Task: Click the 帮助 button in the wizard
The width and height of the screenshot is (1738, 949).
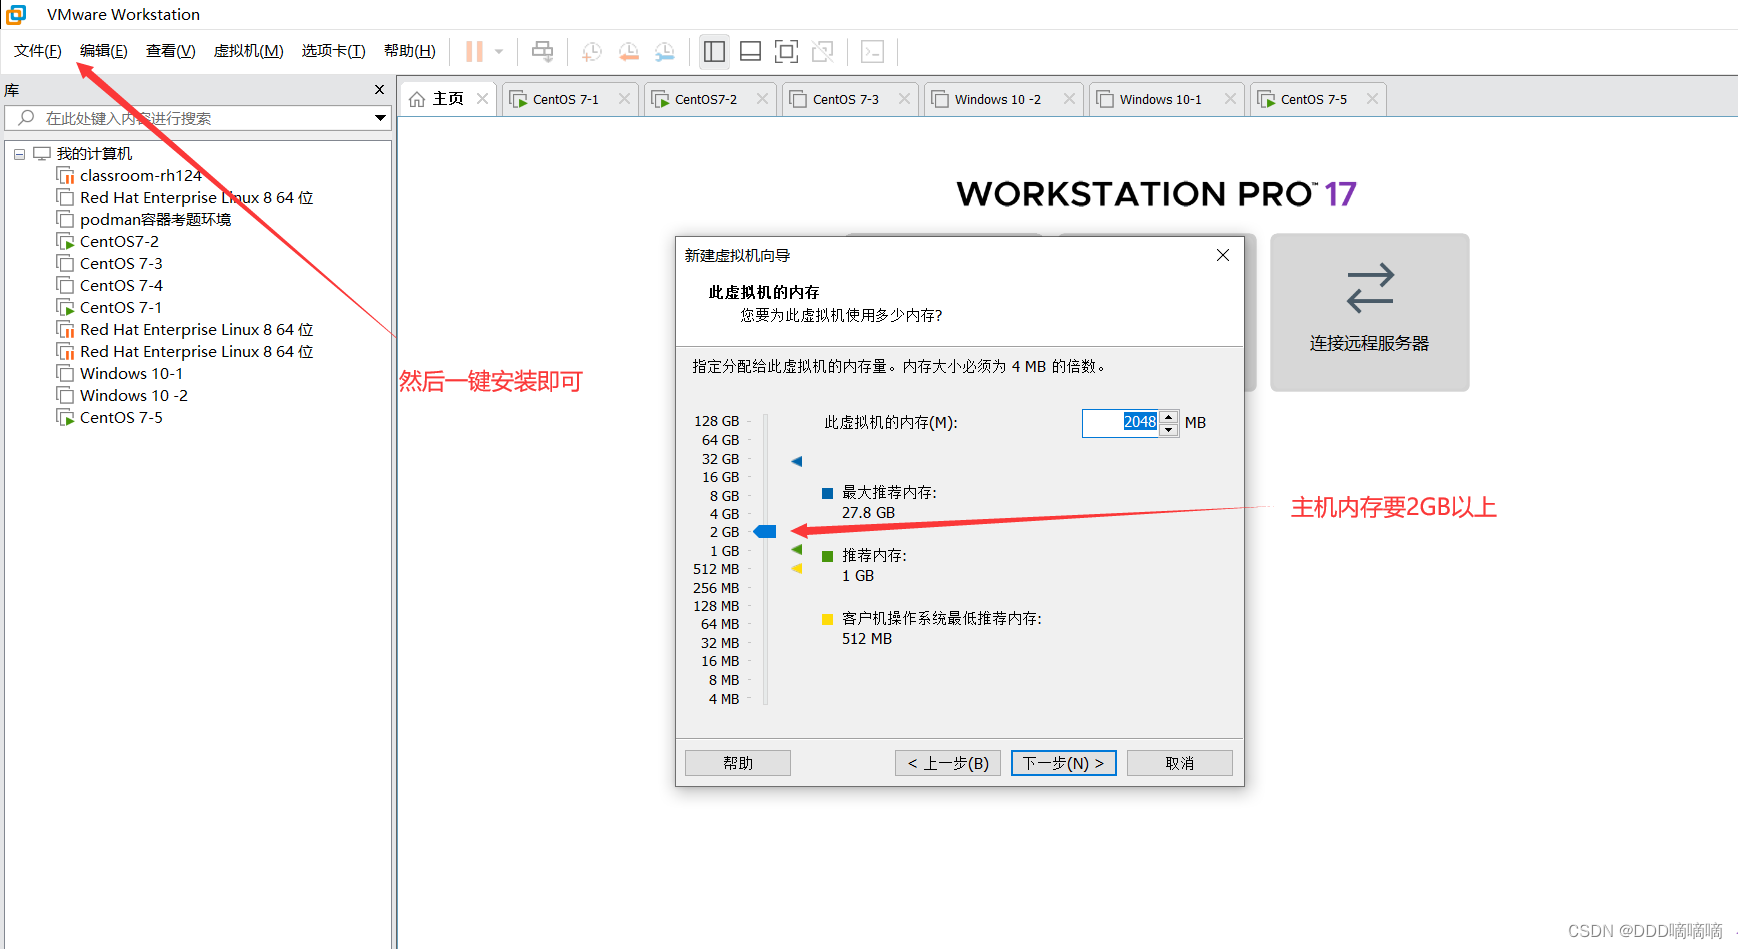Action: [x=738, y=763]
